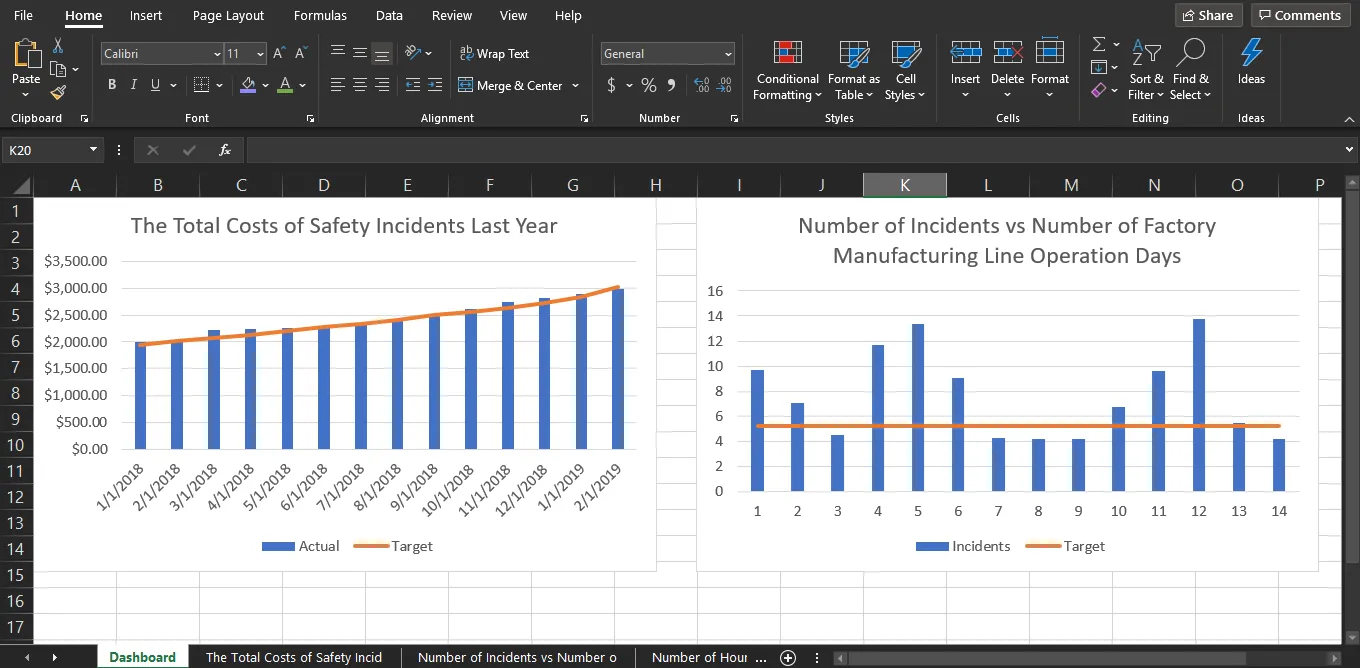Screen dimensions: 1360x668
Task: Click the Sort & Filter control
Action: (1146, 70)
